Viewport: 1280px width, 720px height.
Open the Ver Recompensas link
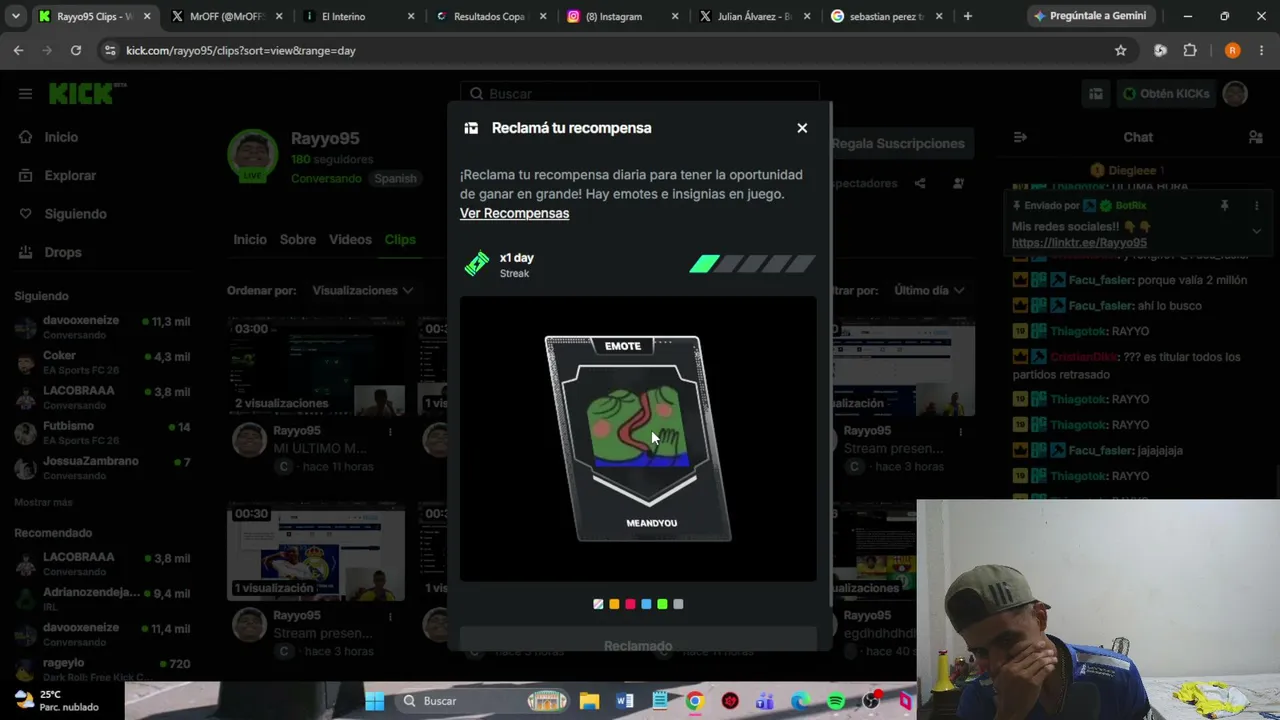[x=514, y=213]
